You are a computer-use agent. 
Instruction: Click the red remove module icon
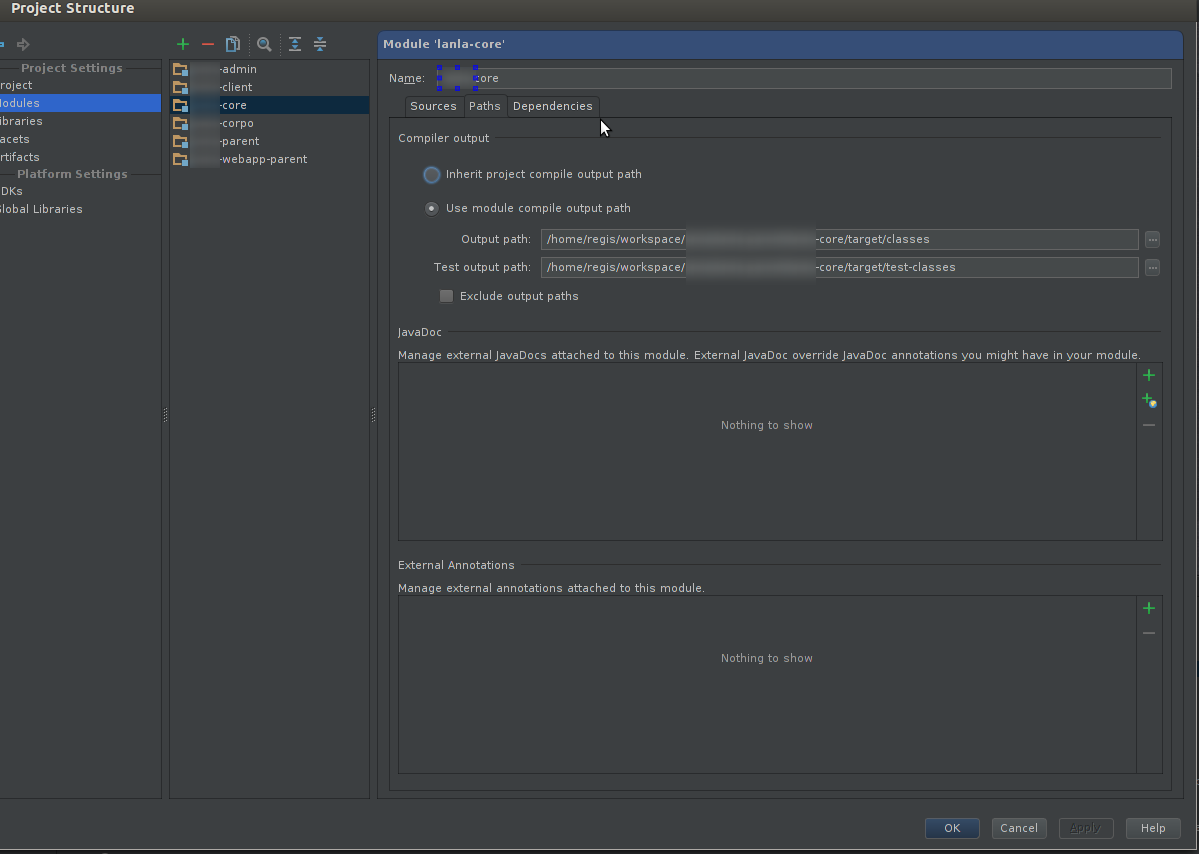[208, 44]
